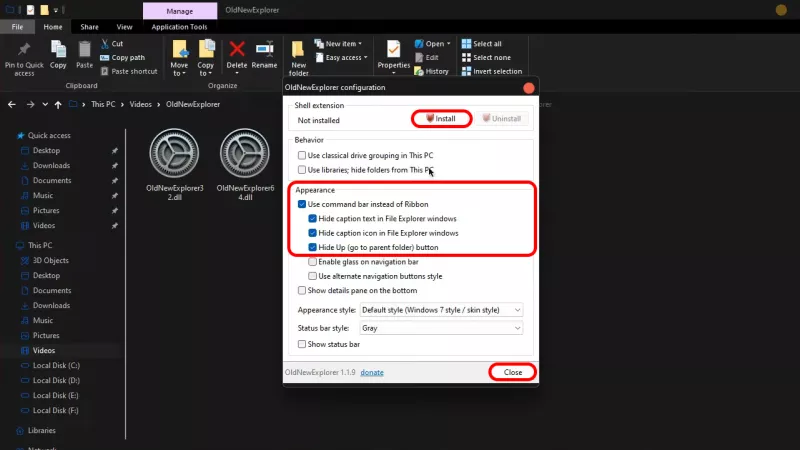Open Pictures under Quick access

coord(46,210)
